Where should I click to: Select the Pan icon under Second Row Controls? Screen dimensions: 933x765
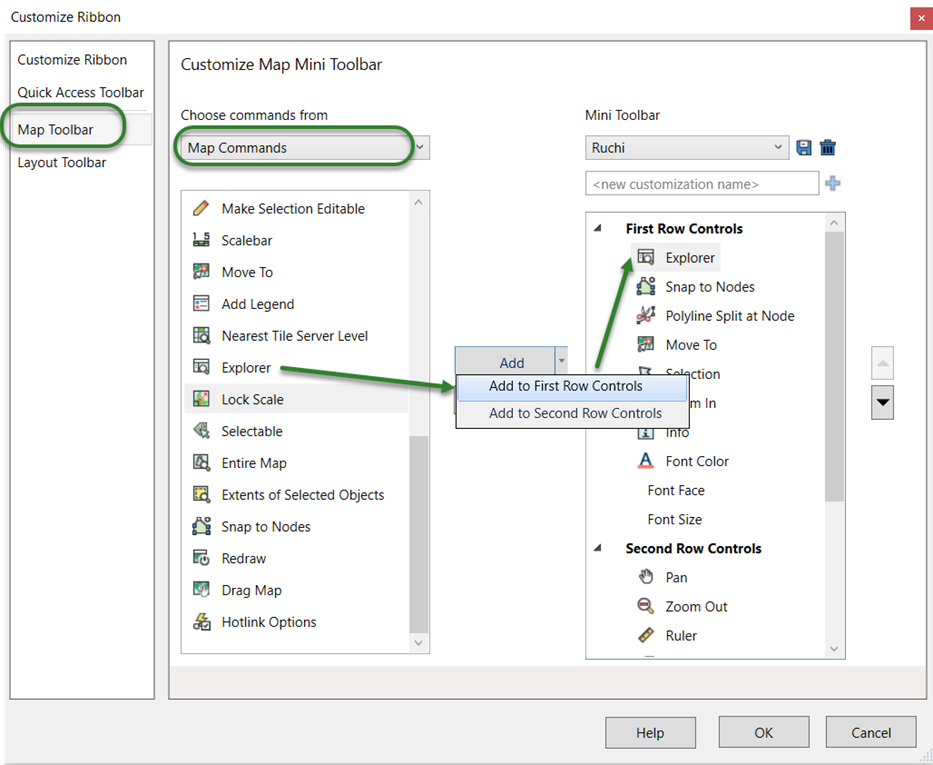pos(648,577)
